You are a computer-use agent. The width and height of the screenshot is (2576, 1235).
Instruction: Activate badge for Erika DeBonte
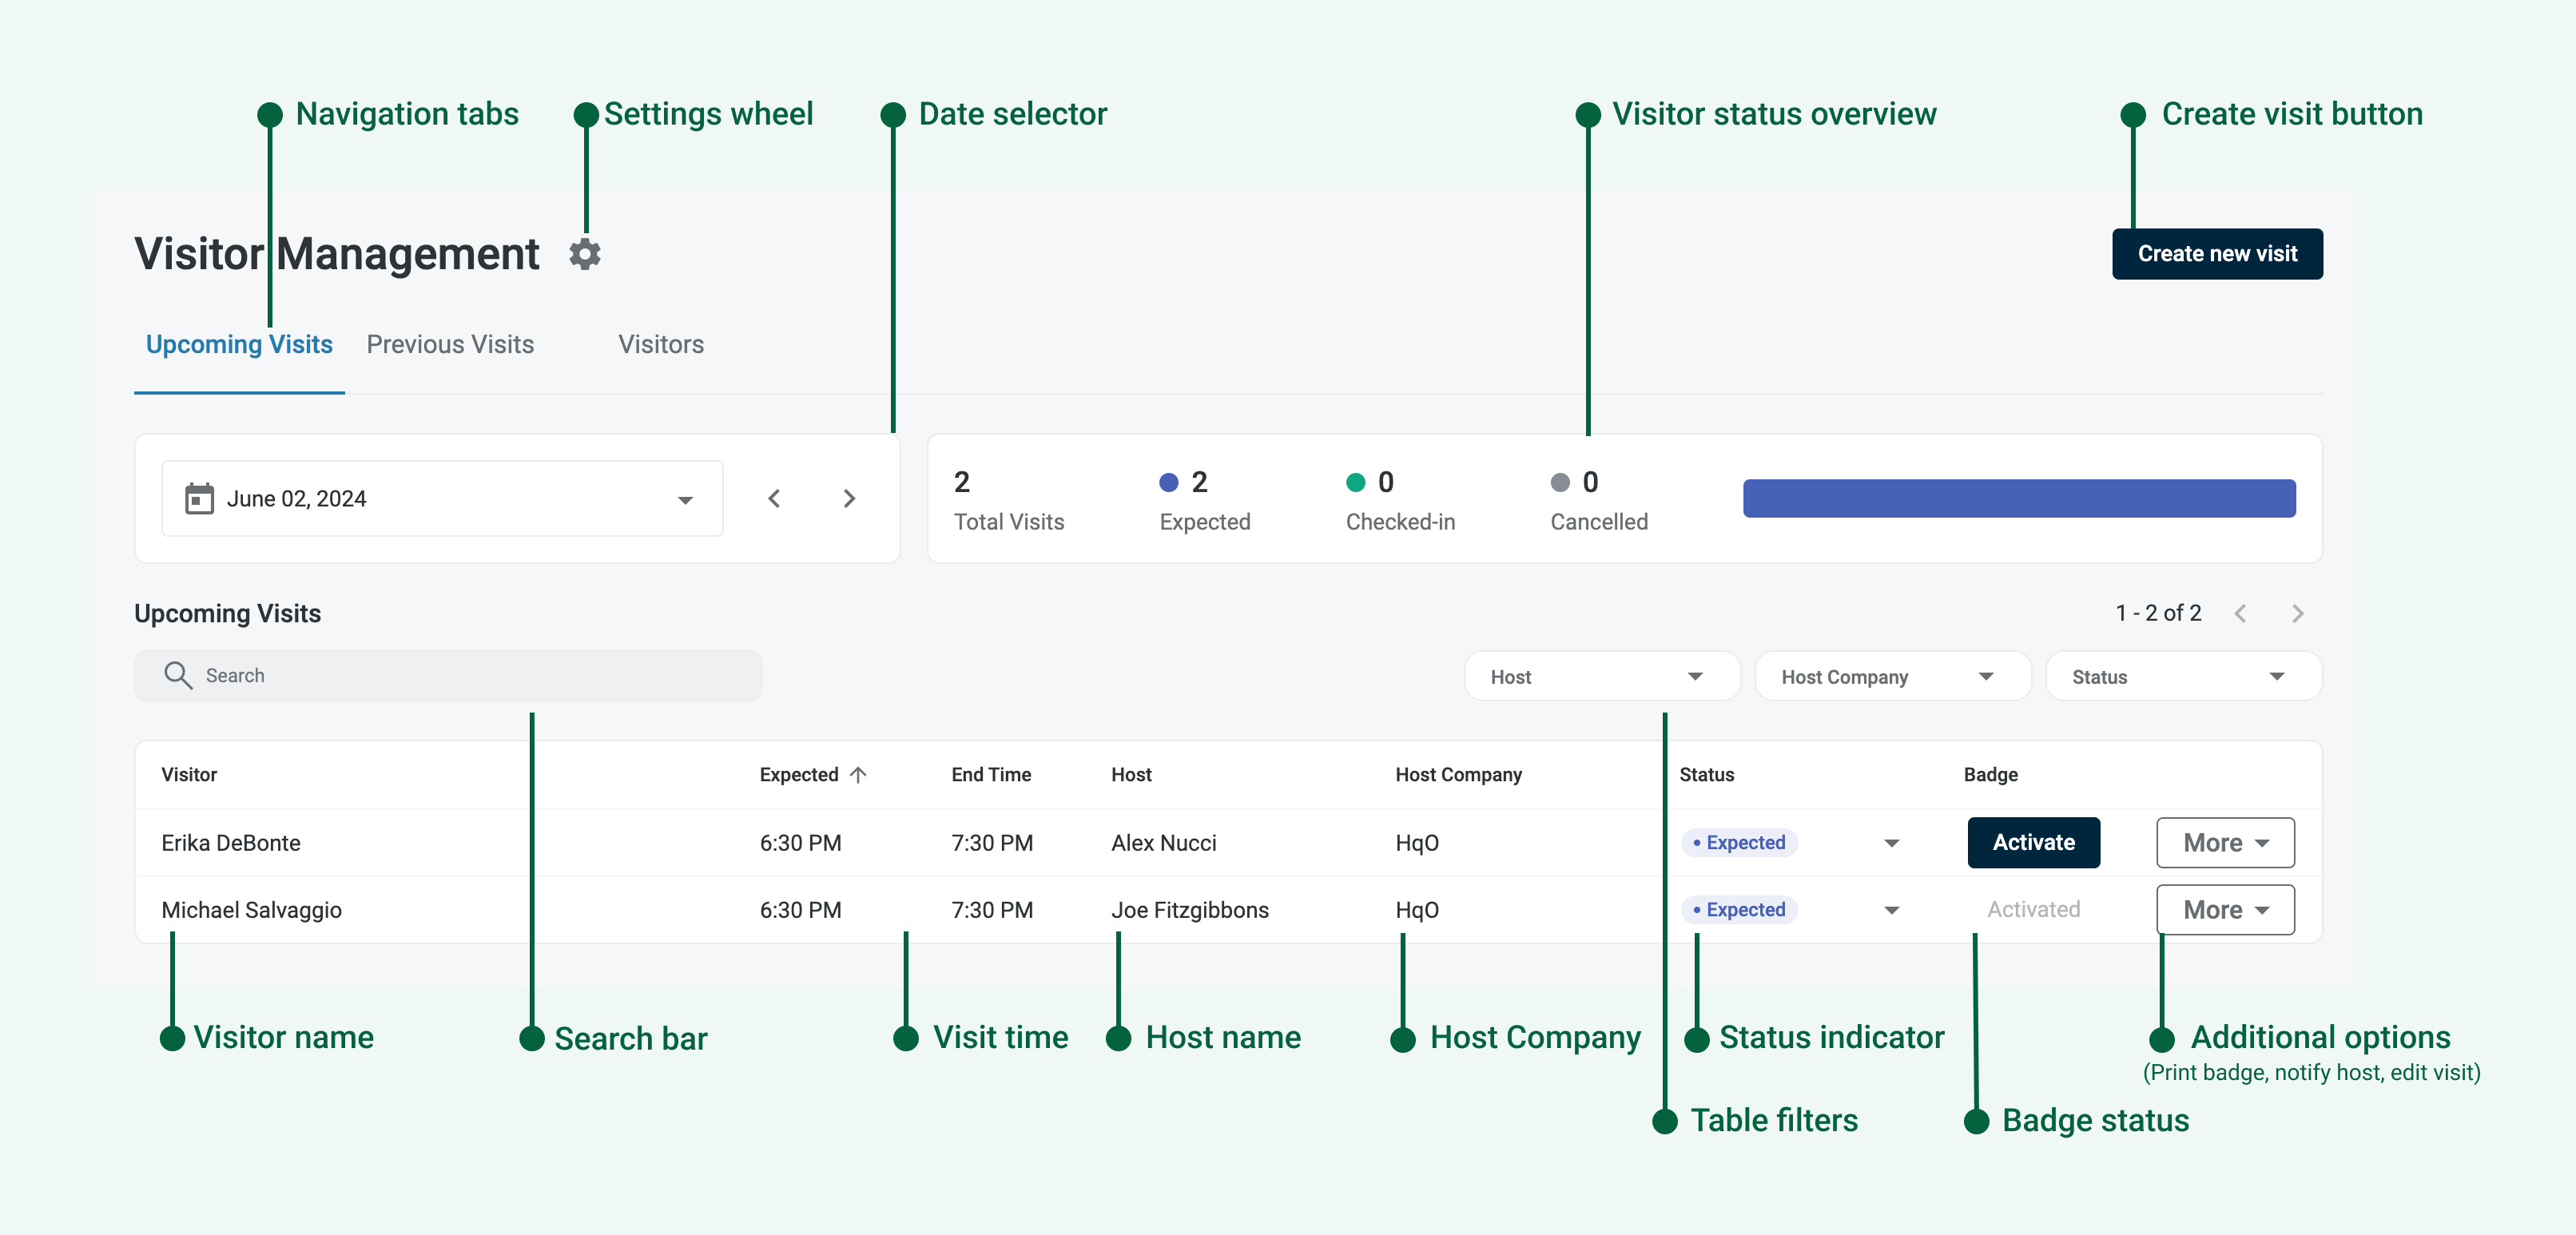(x=2032, y=843)
